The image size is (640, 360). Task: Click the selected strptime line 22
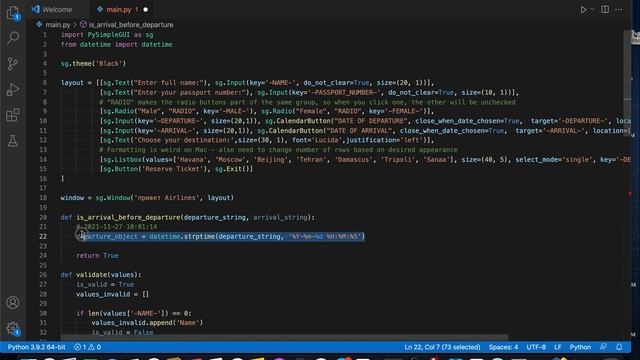coord(220,236)
